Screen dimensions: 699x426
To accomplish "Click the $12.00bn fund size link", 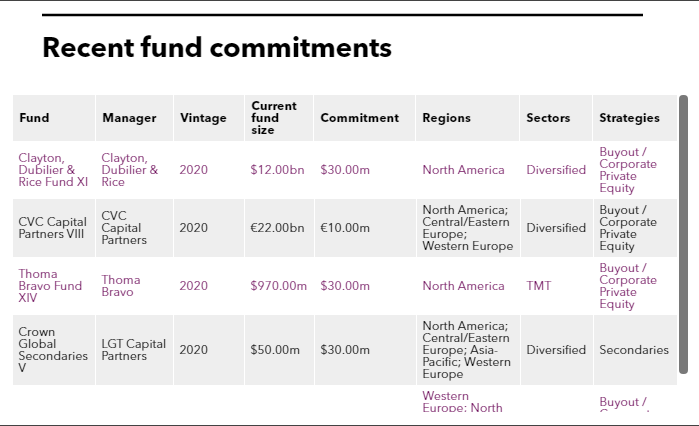I will pyautogui.click(x=277, y=170).
